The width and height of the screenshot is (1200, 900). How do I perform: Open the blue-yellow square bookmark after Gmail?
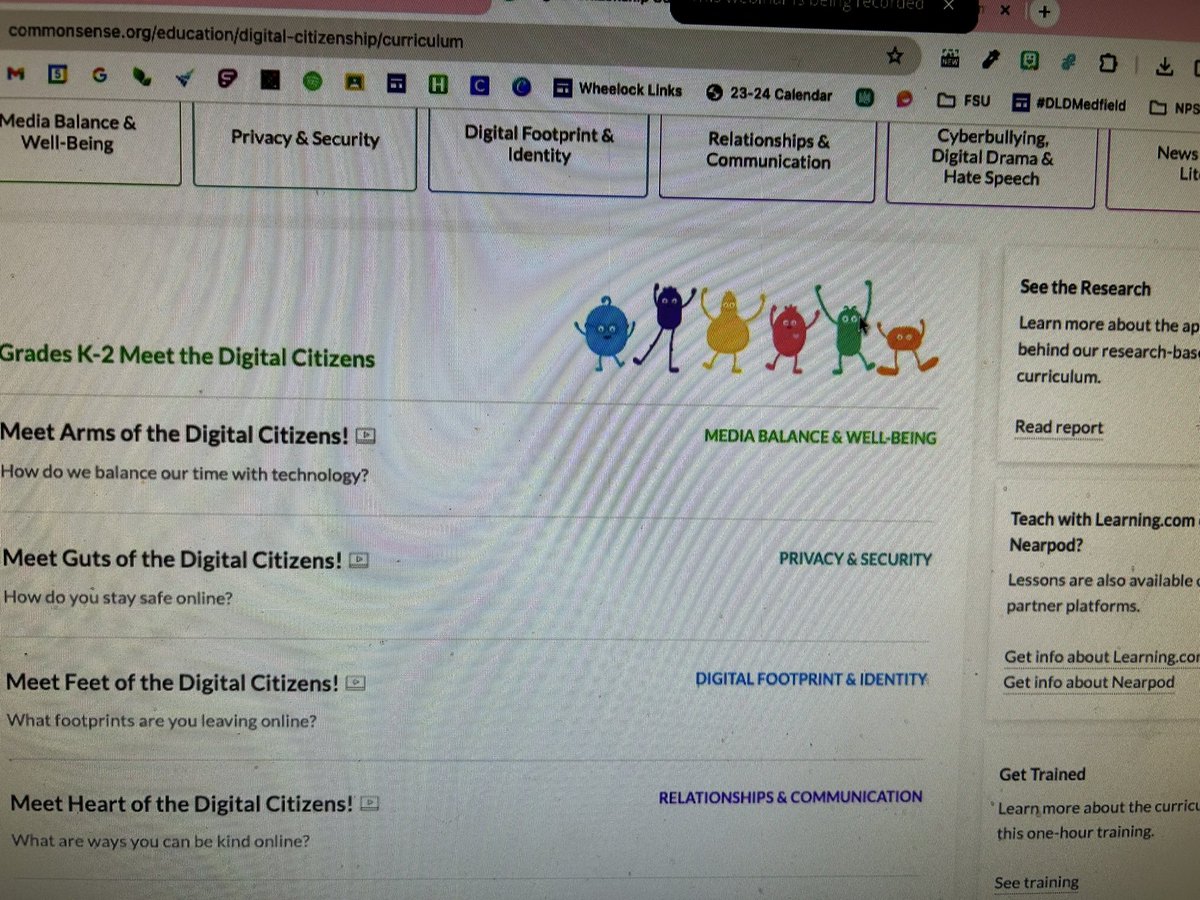[58, 74]
